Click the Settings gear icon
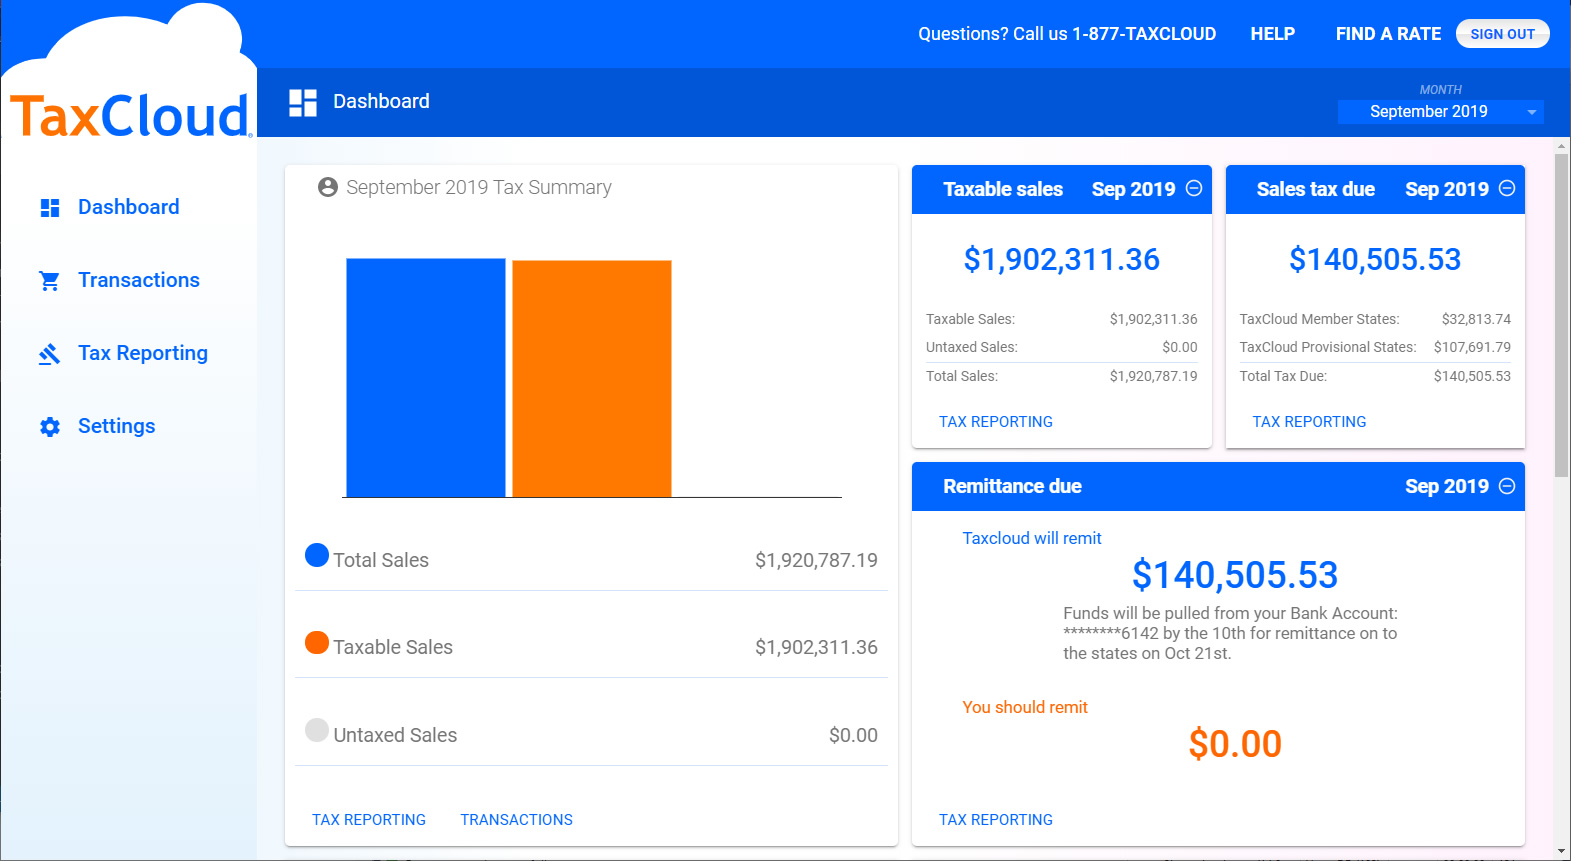1571x861 pixels. (x=50, y=427)
